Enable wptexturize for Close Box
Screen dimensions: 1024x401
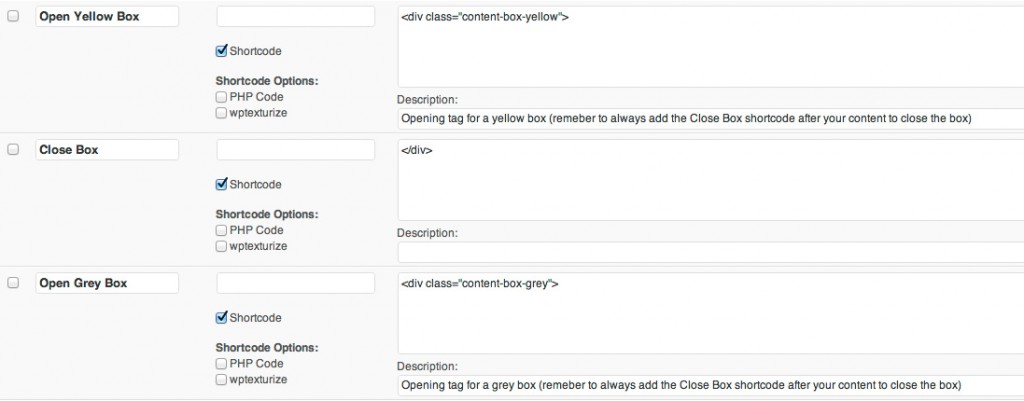point(221,246)
